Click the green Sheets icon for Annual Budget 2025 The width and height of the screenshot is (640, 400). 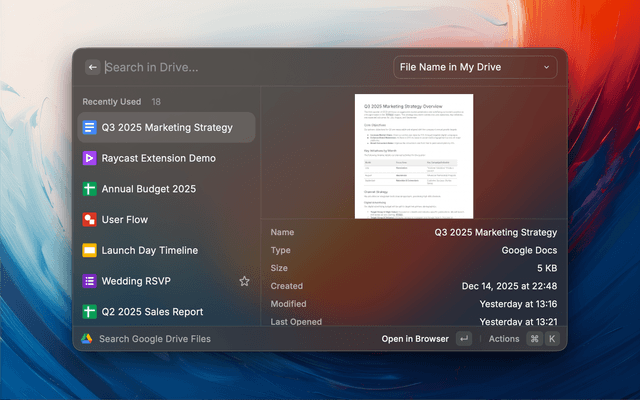coord(89,189)
